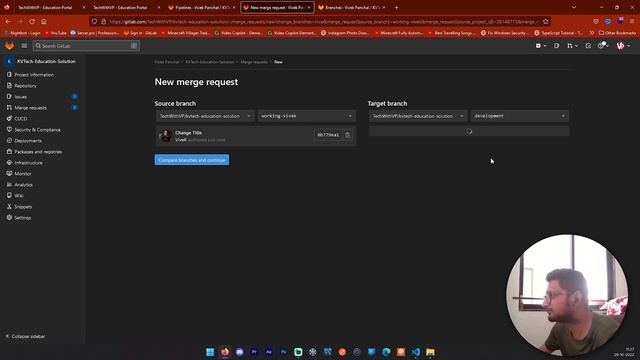Open Deployments in sidebar
Viewport: 640px width, 360px height.
(x=28, y=141)
